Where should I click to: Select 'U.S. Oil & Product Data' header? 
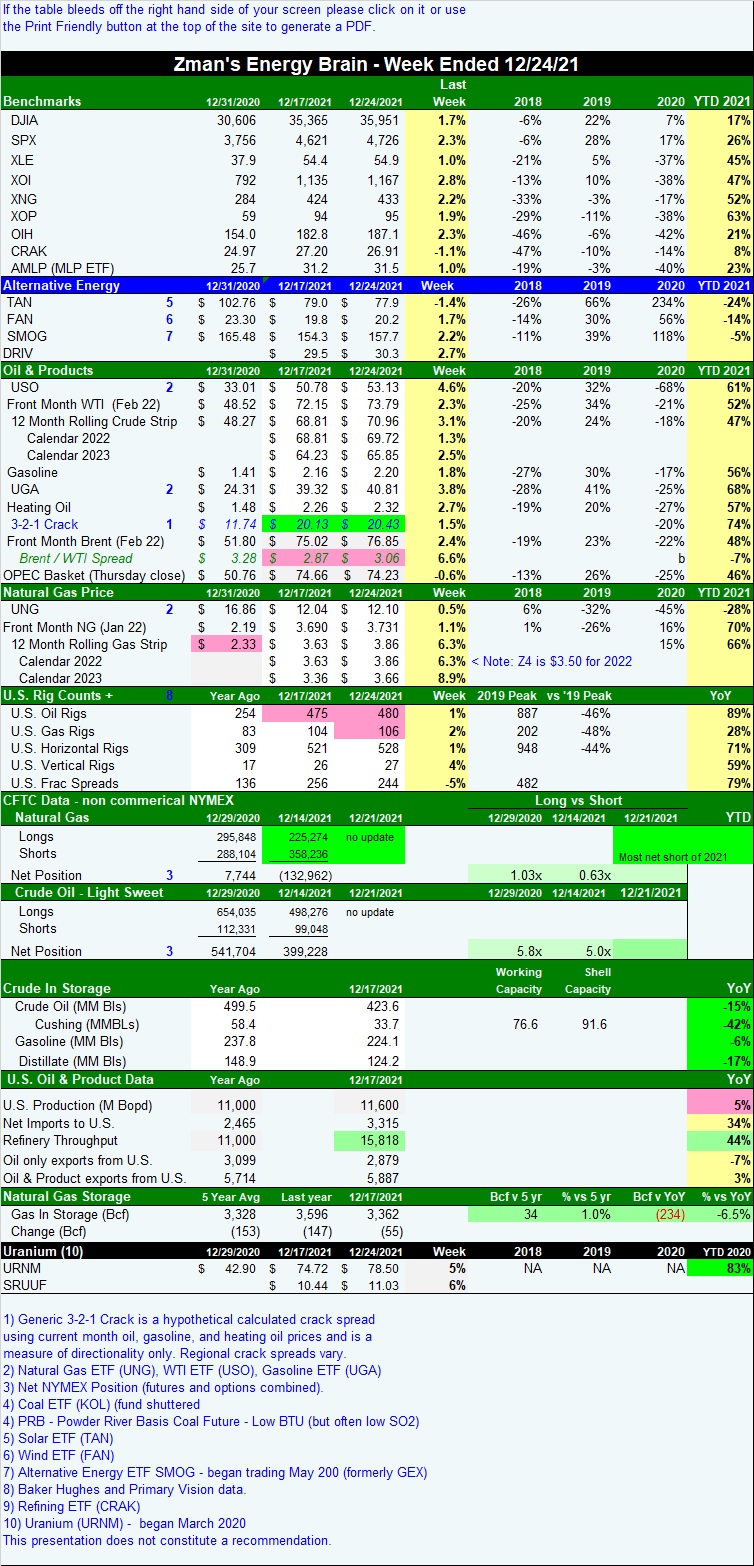[80, 1080]
